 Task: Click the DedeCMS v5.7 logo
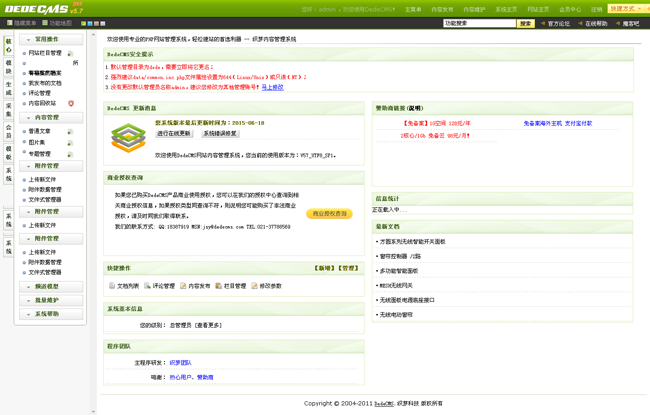pyautogui.click(x=44, y=8)
